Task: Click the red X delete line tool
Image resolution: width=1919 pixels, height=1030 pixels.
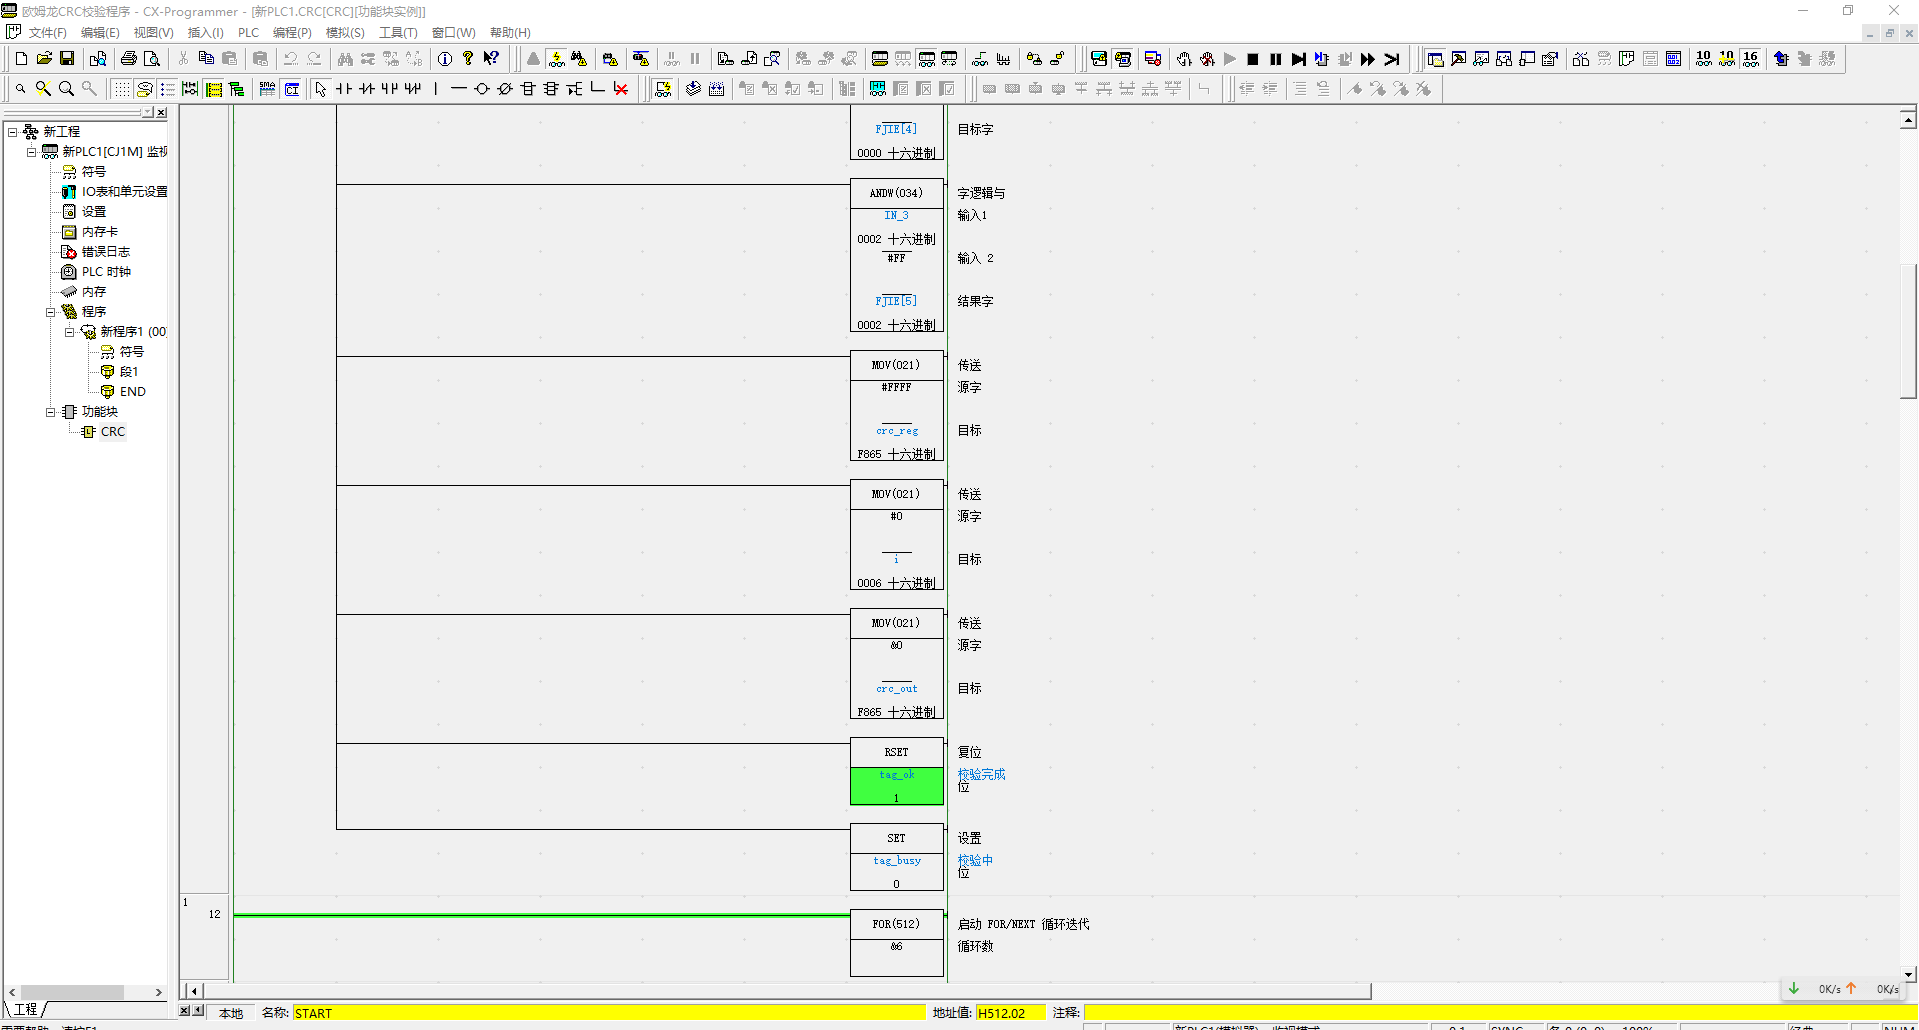Action: click(x=621, y=89)
